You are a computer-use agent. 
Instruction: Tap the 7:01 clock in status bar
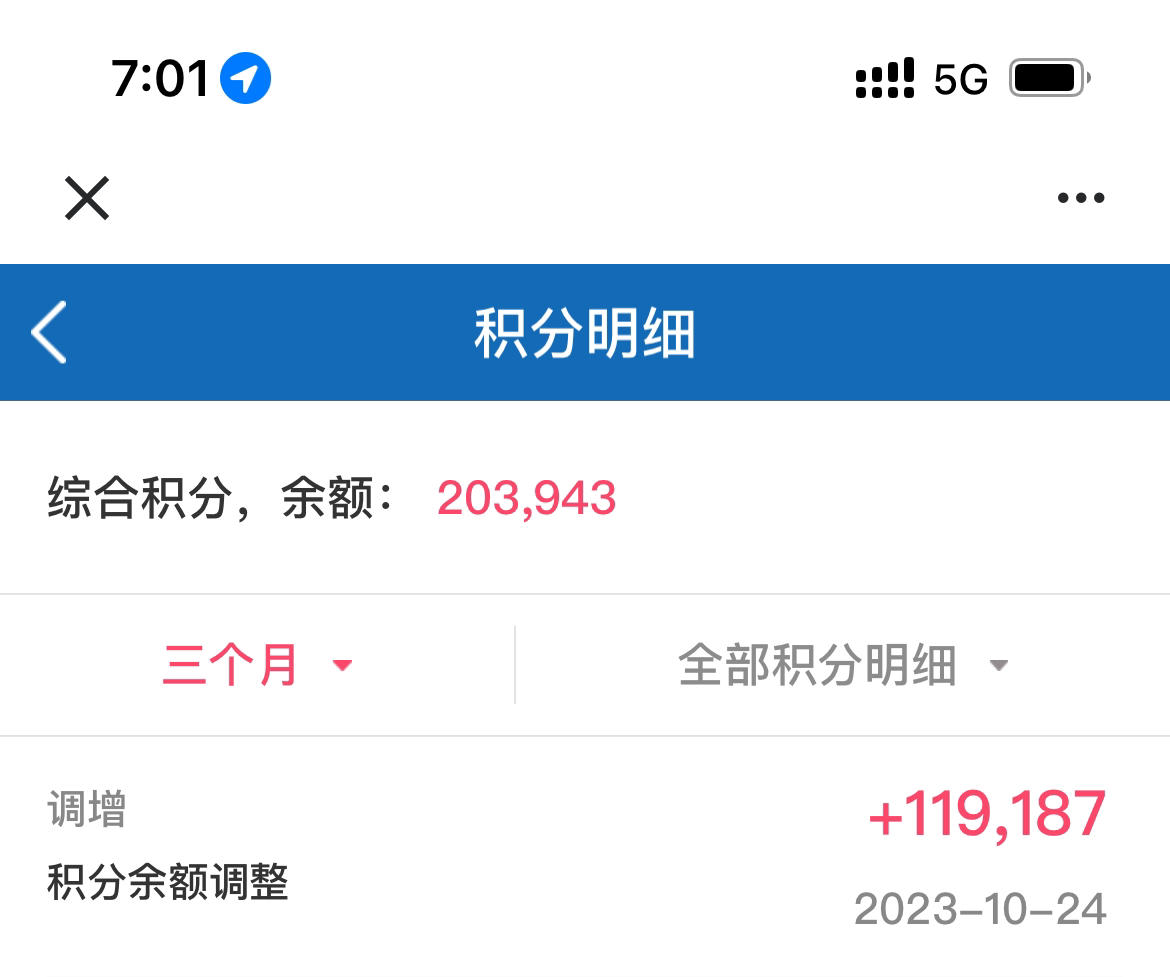tap(160, 78)
